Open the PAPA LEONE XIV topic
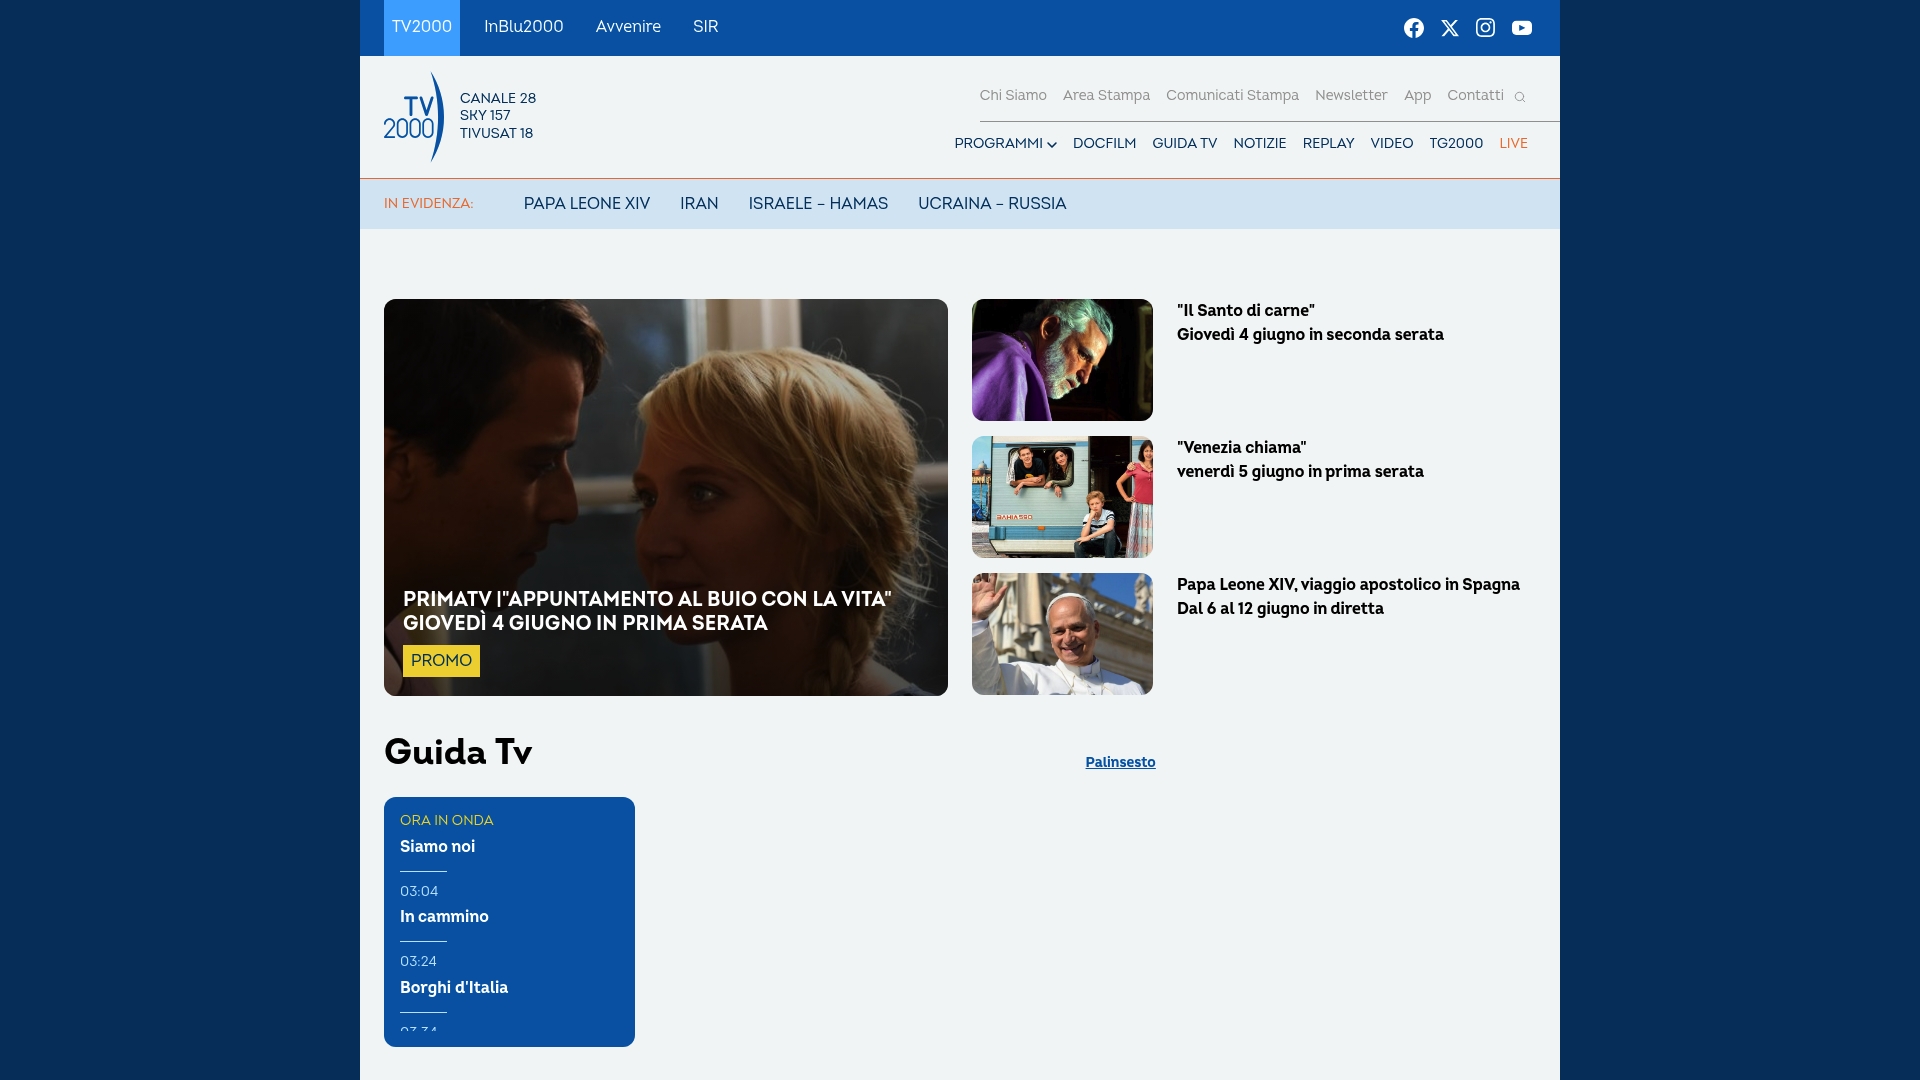 587,204
